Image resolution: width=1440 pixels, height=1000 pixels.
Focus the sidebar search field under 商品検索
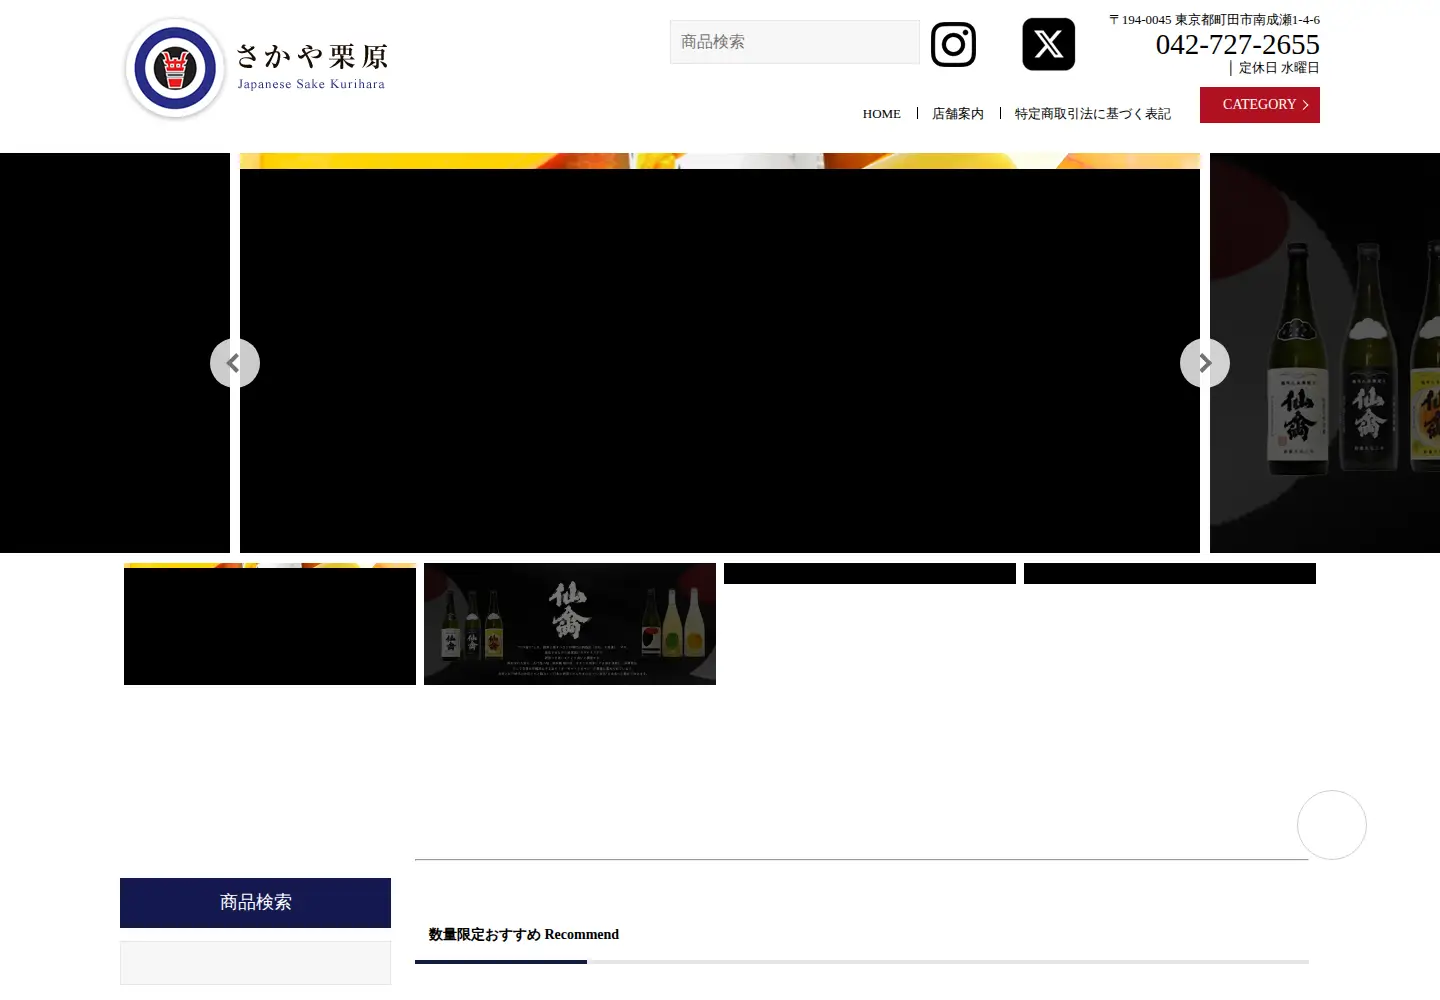(255, 963)
